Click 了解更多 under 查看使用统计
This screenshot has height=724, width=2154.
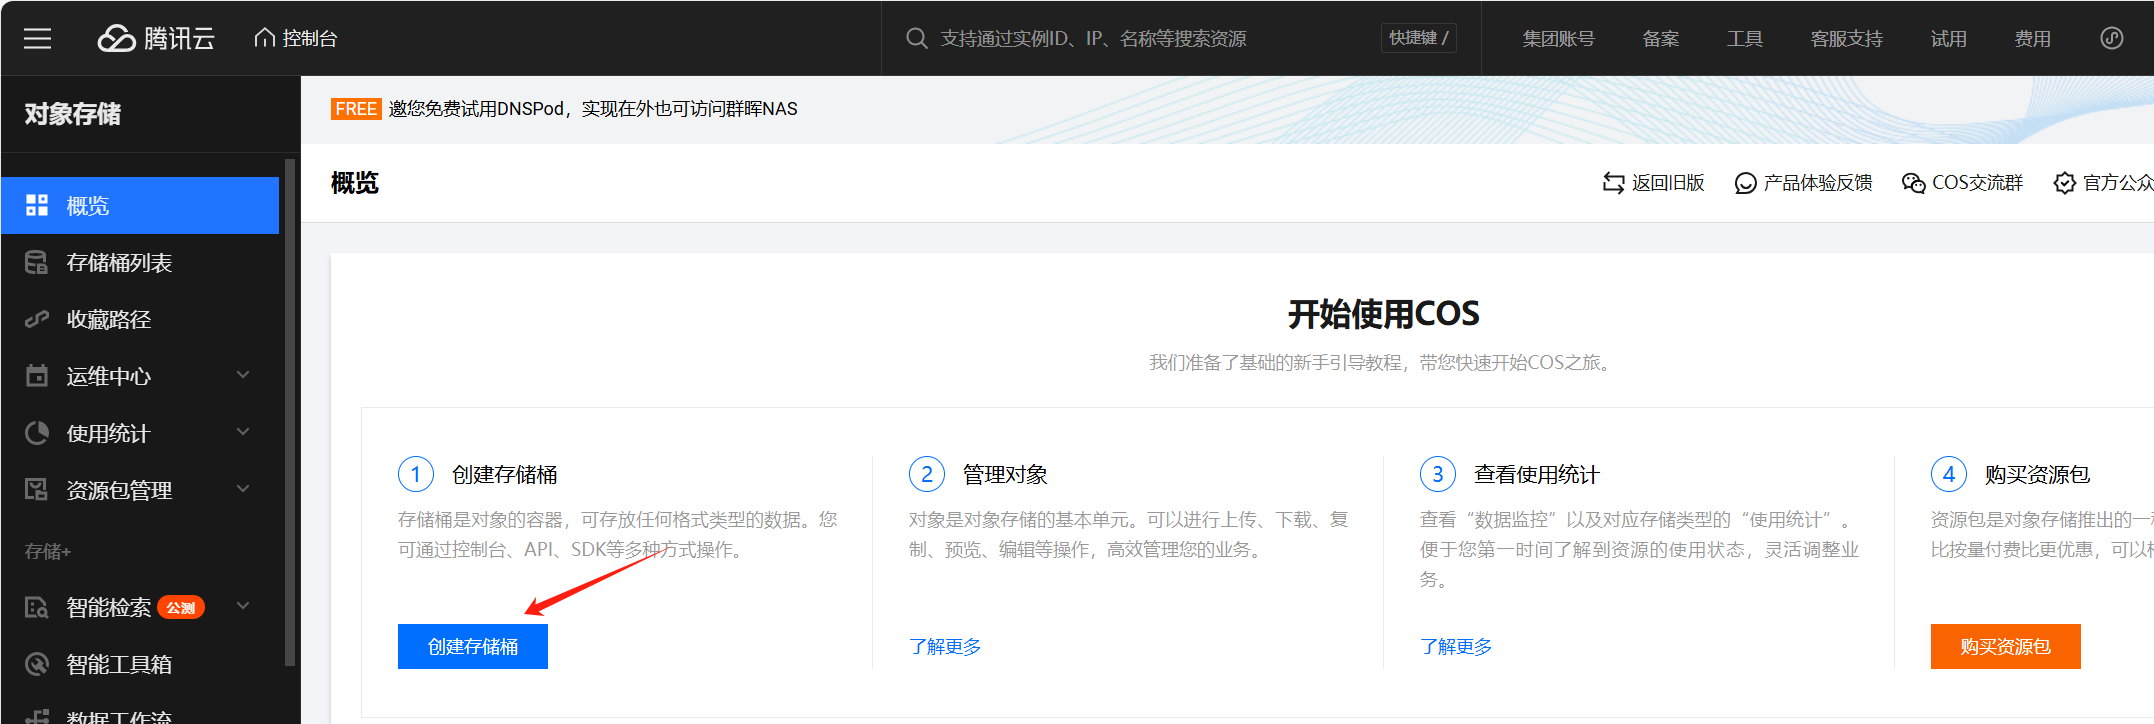(x=1456, y=647)
